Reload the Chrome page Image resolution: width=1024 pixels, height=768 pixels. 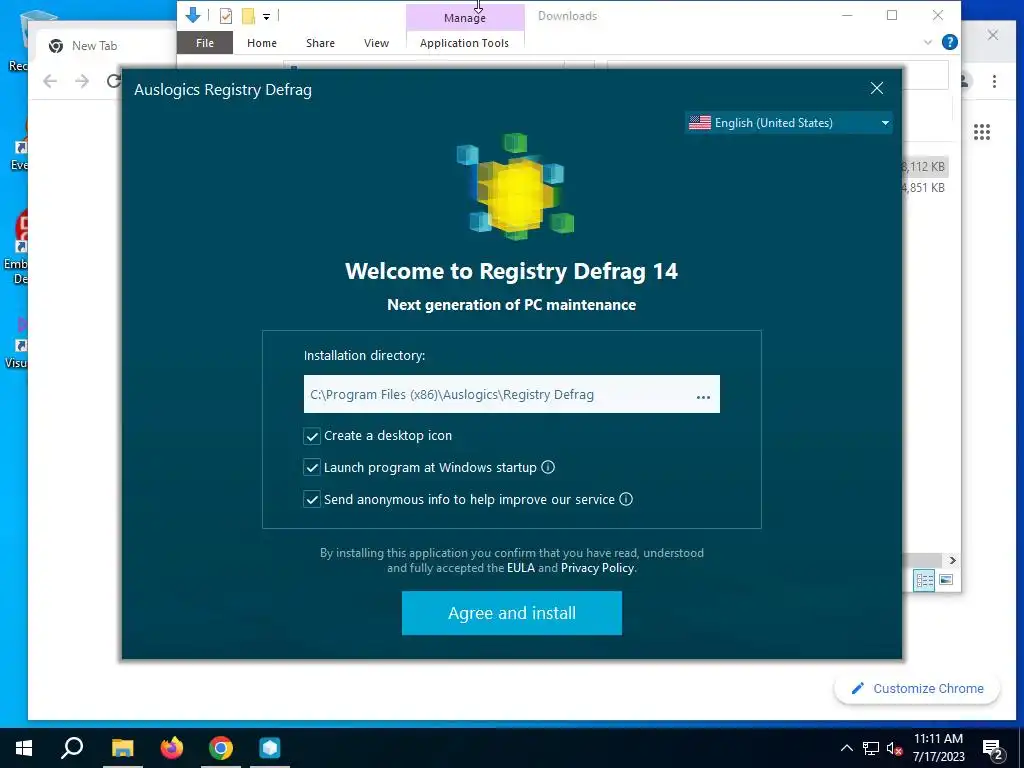click(114, 81)
